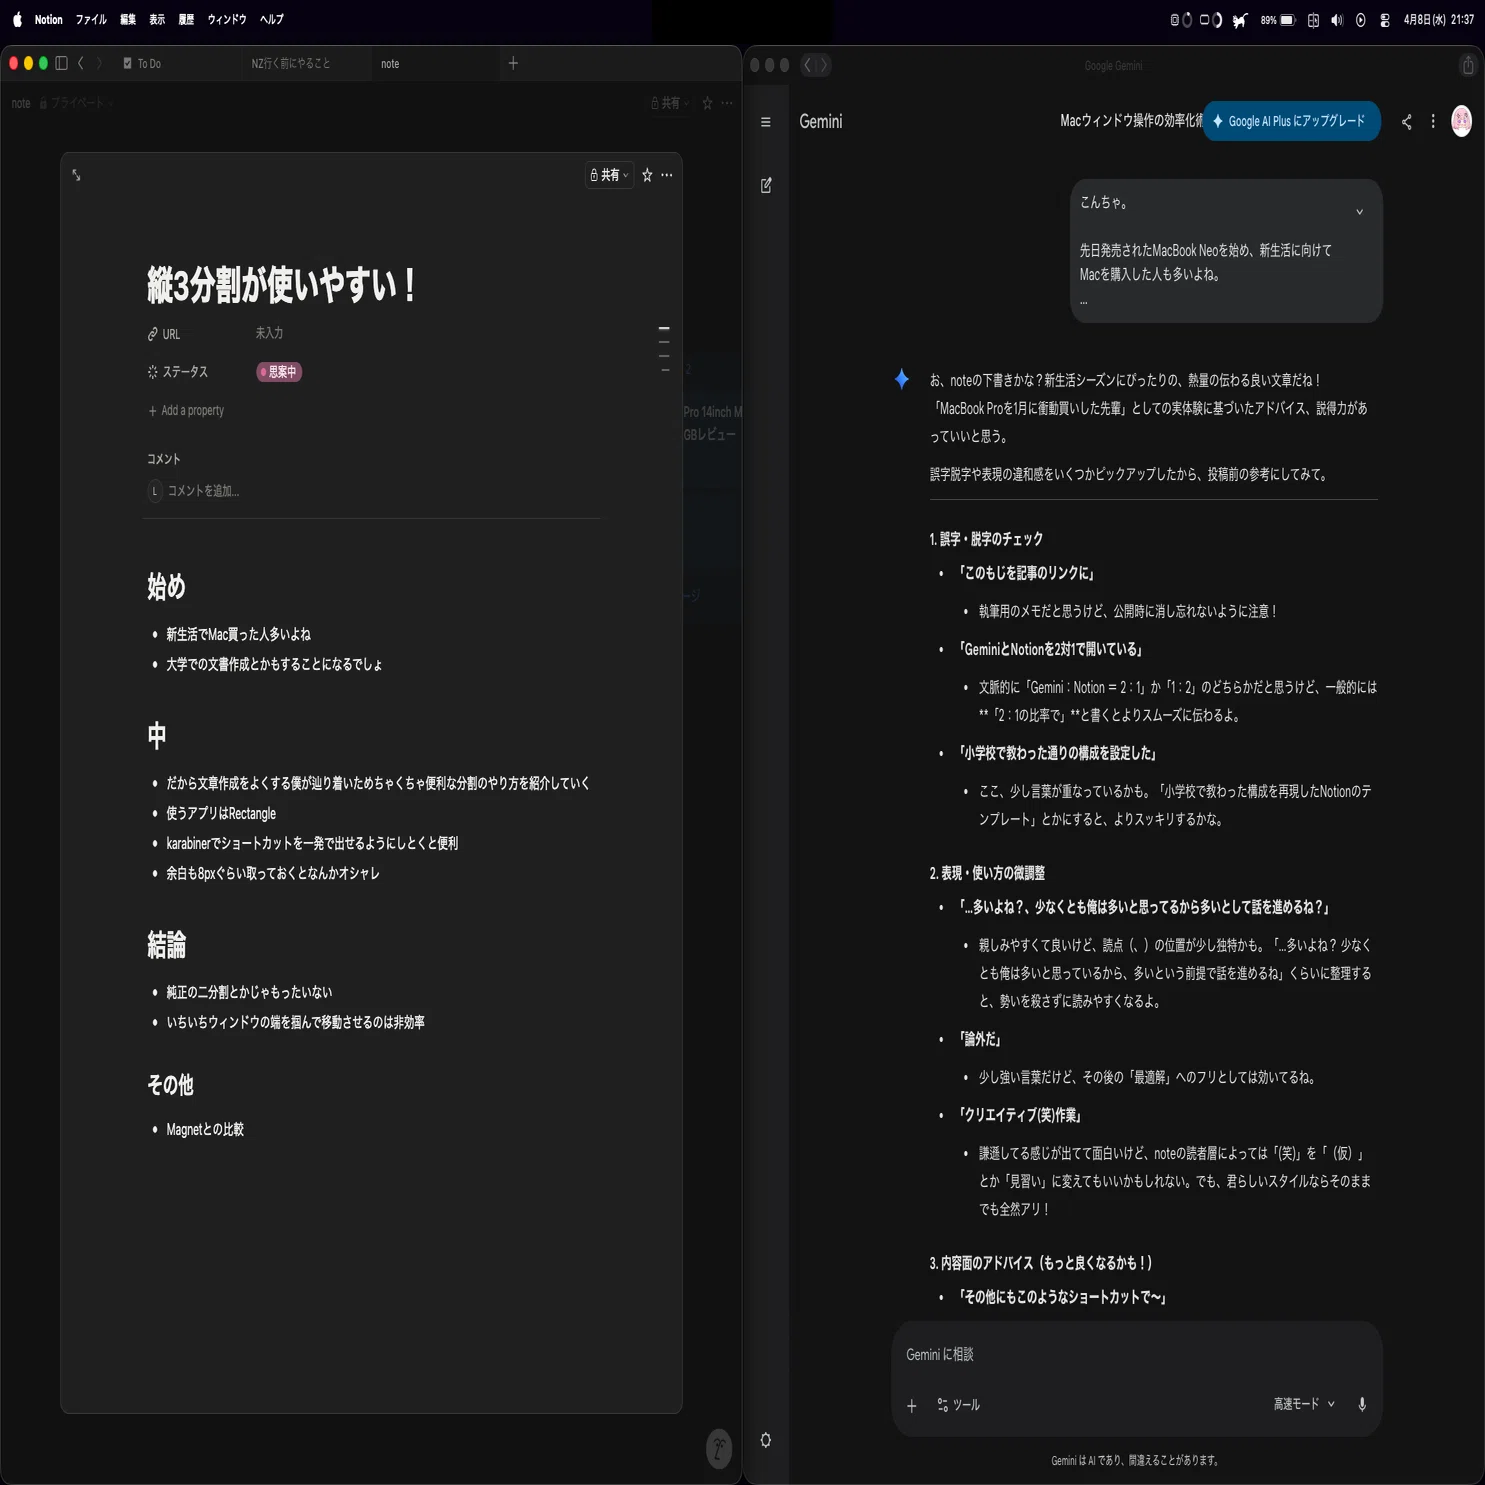The width and height of the screenshot is (1485, 1485).
Task: Open the ツール tools button
Action: 958,1405
